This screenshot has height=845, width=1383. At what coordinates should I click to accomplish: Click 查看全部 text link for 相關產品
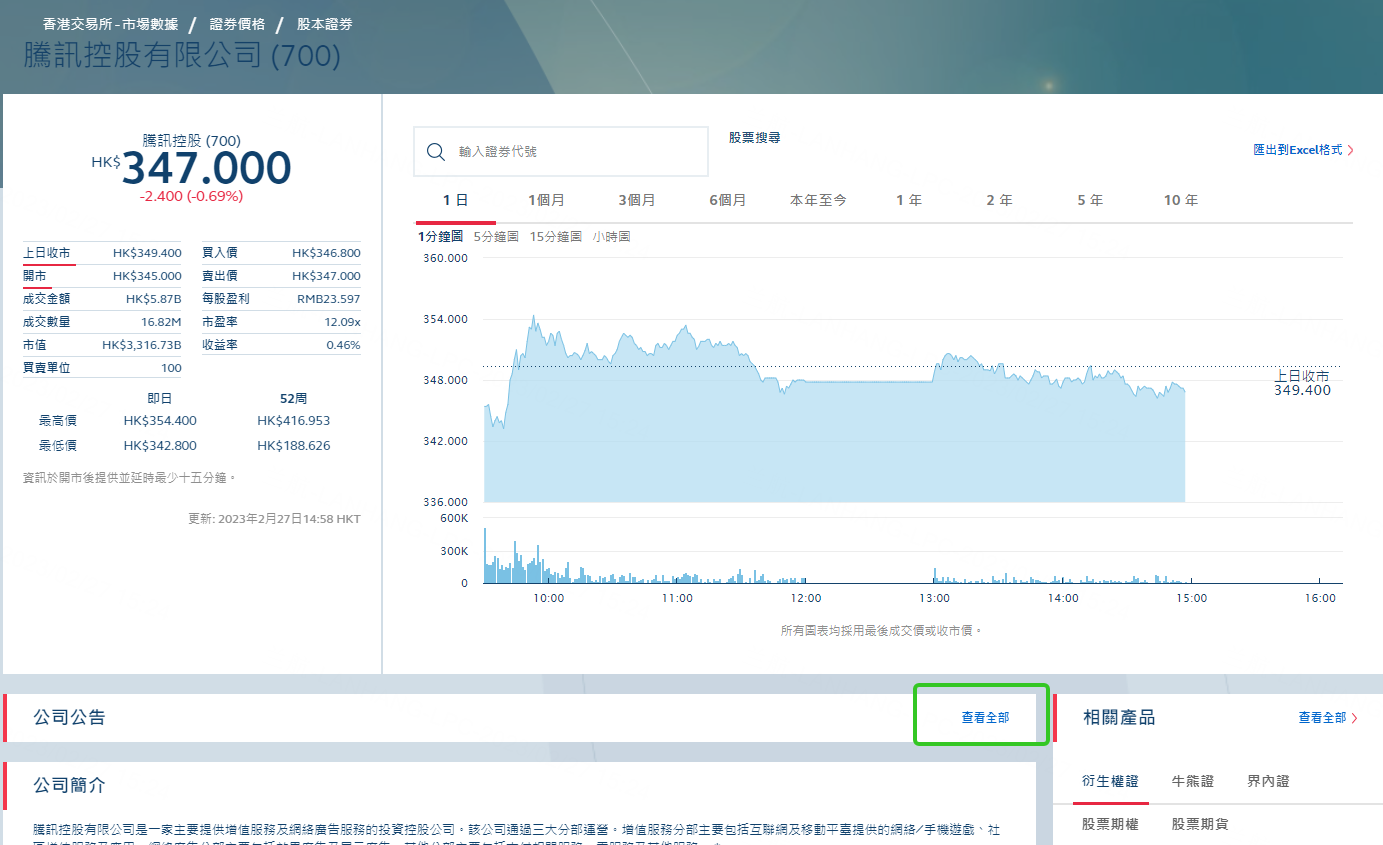pos(1322,718)
